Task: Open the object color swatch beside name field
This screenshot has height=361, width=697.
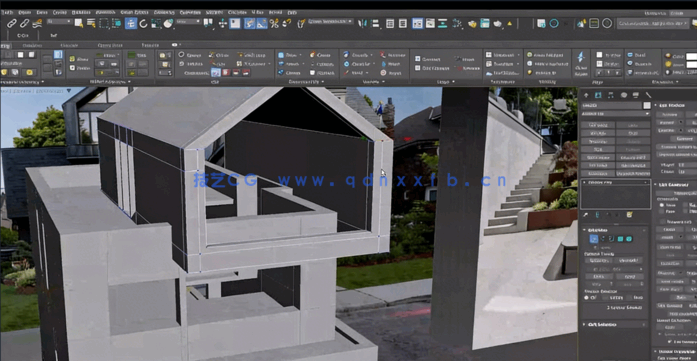Action: click(x=647, y=105)
